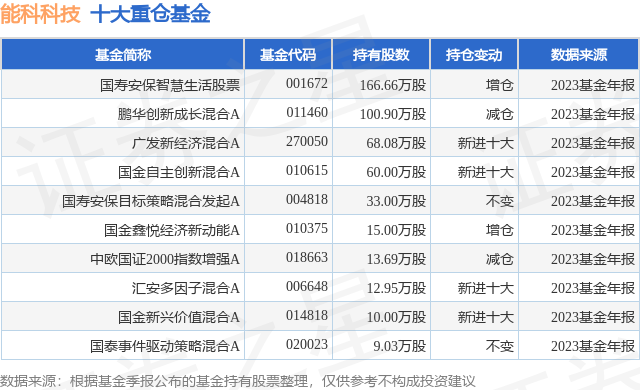Click 2023基金年报 in the 010375 row
Image resolution: width=640 pixels, height=390 pixels.
coord(593,230)
